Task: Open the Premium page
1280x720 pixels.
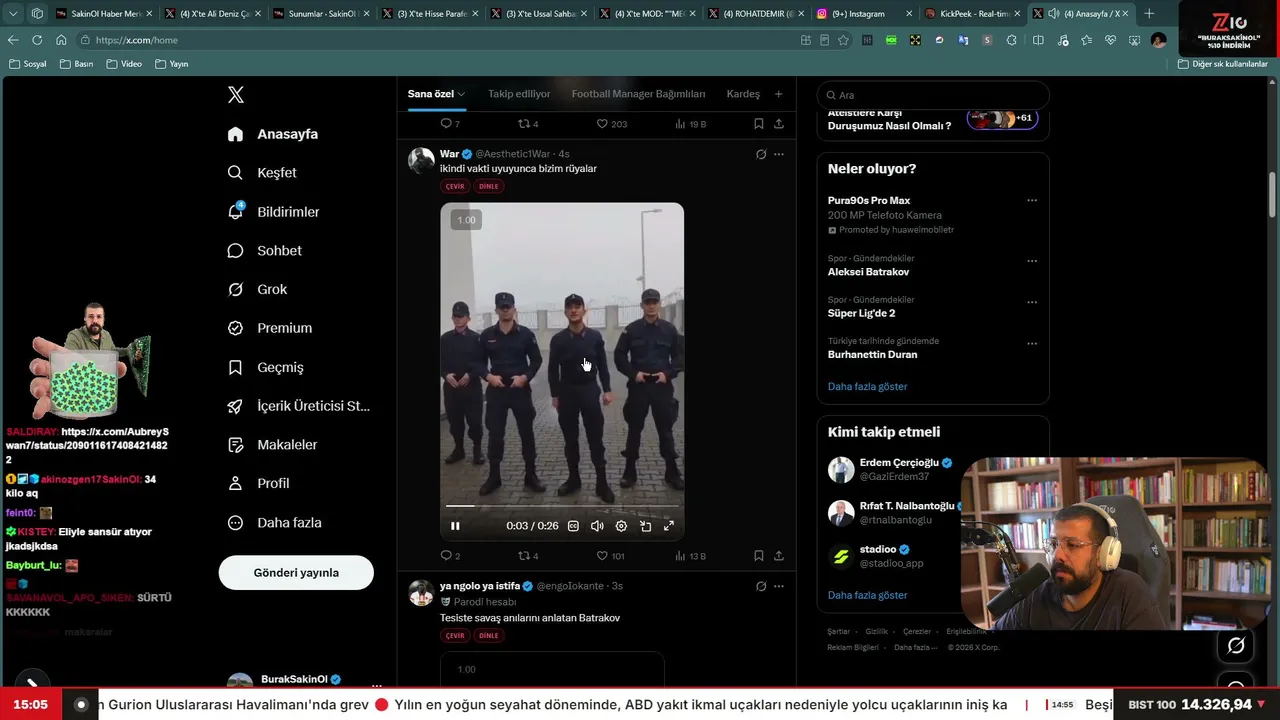Action: (269, 328)
